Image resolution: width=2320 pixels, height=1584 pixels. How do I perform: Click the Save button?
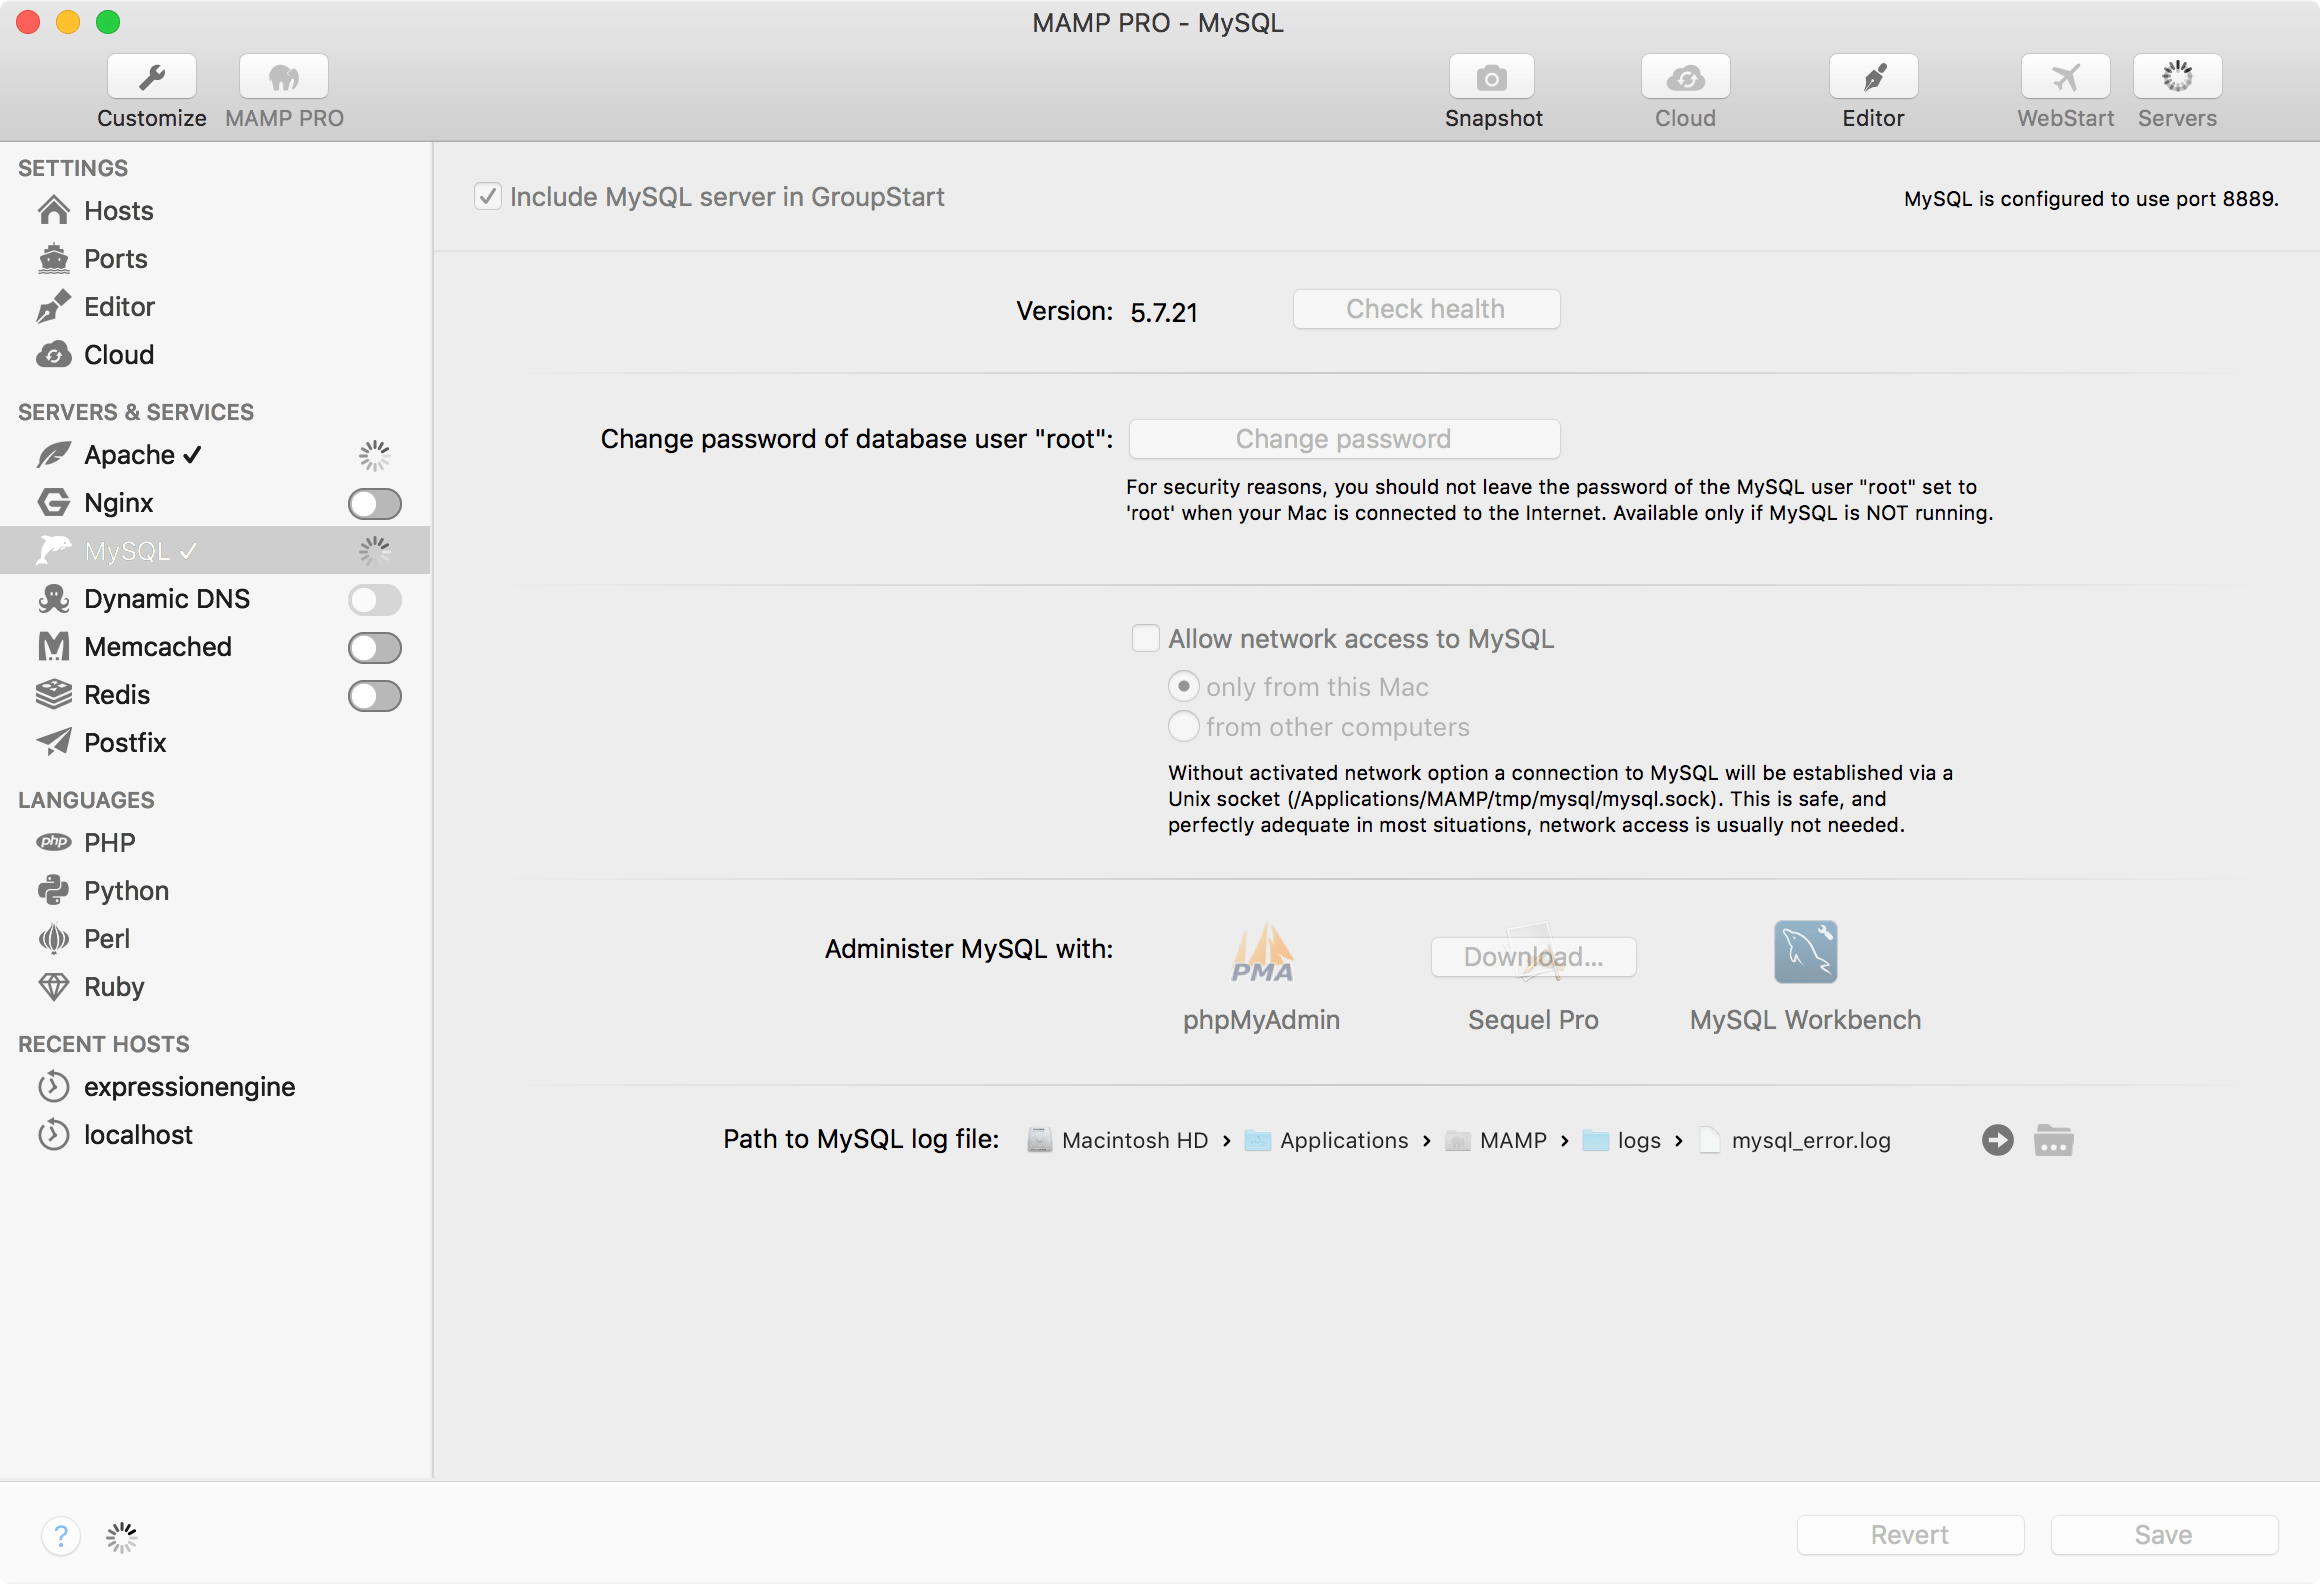pos(2164,1535)
